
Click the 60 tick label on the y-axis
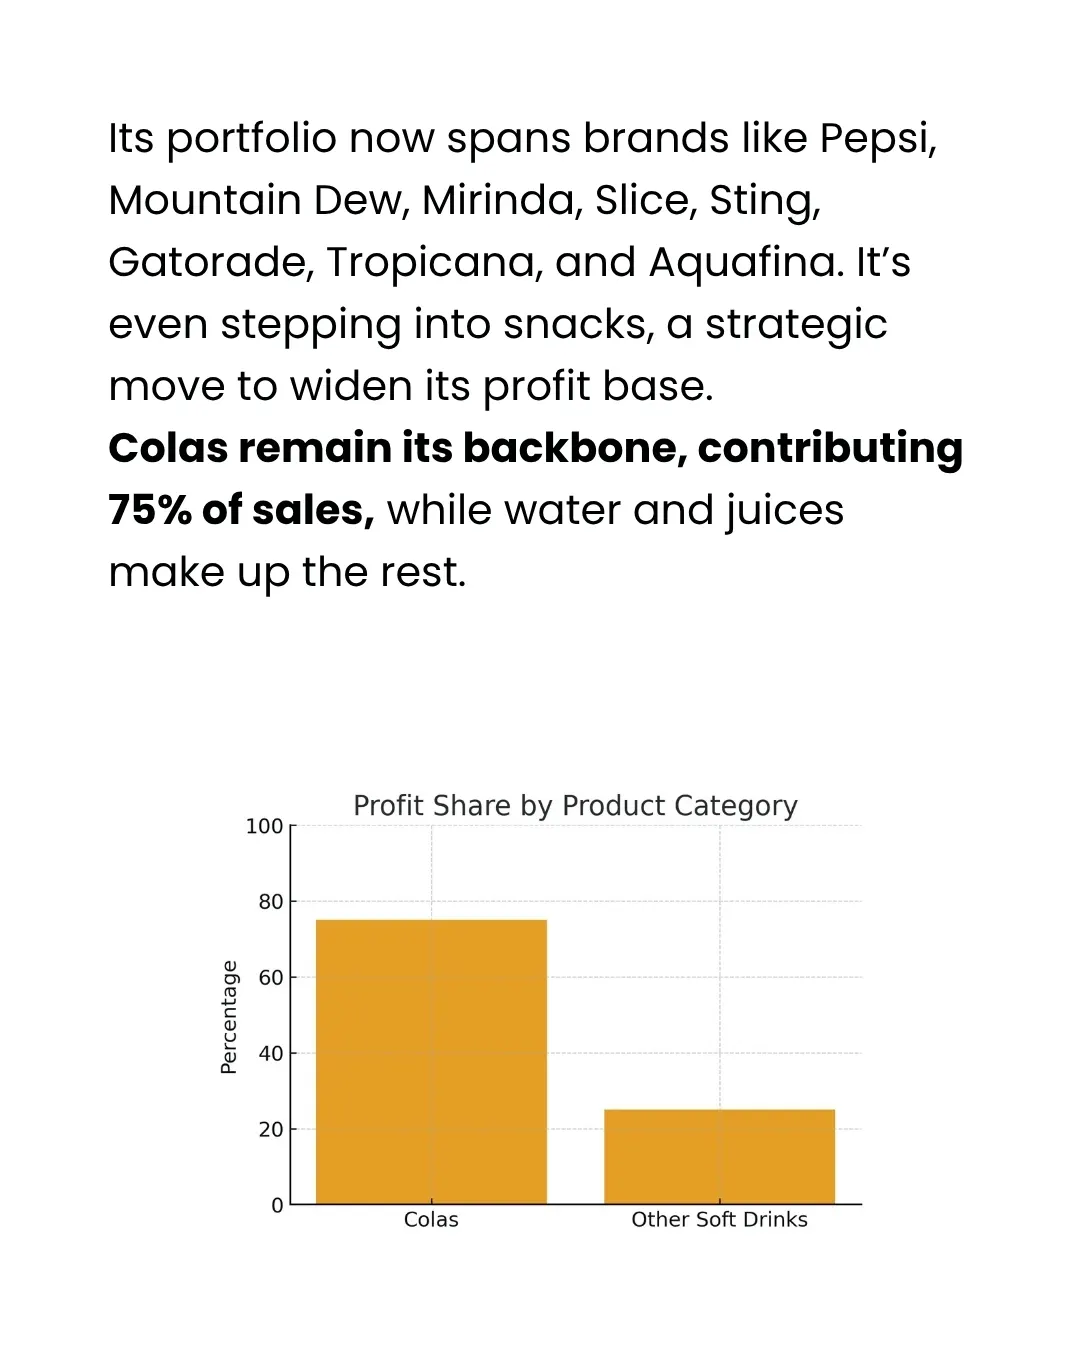pos(270,978)
